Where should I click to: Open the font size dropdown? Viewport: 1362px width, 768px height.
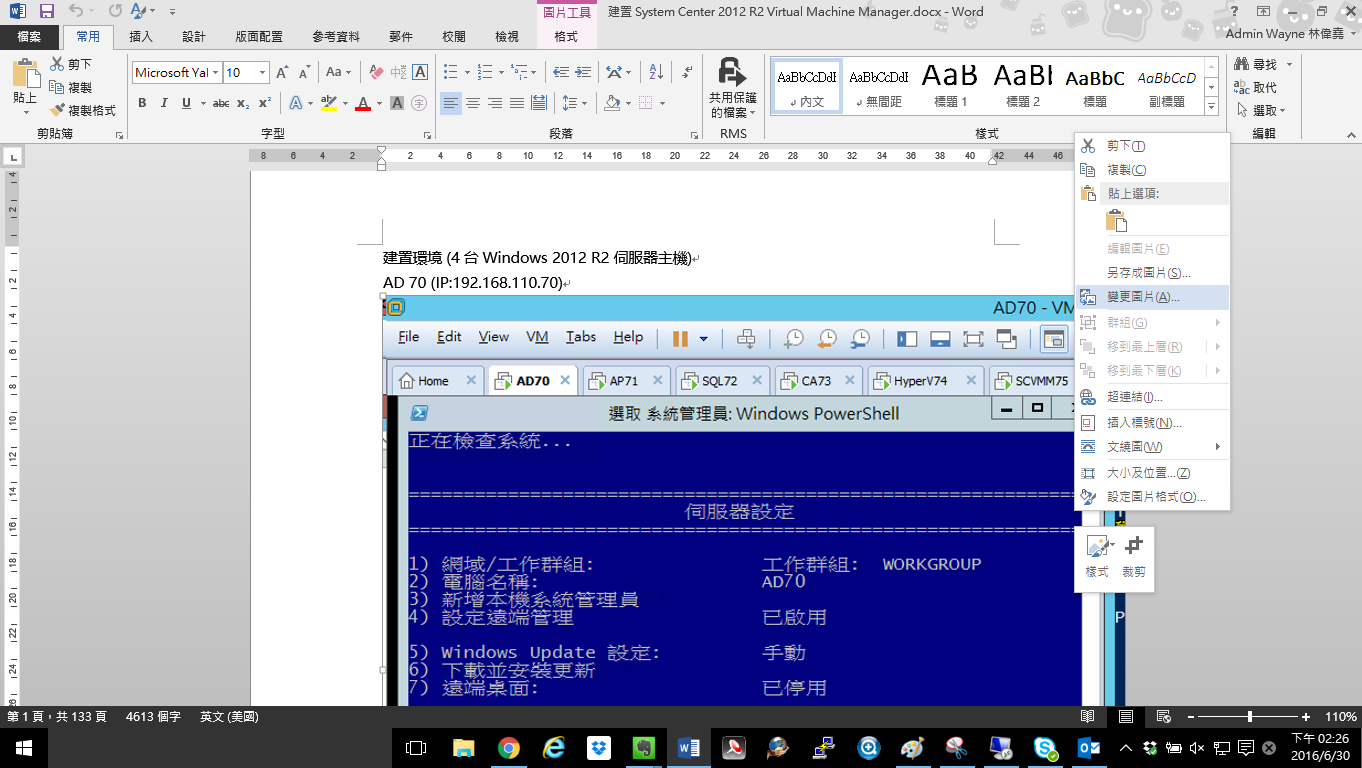[263, 73]
